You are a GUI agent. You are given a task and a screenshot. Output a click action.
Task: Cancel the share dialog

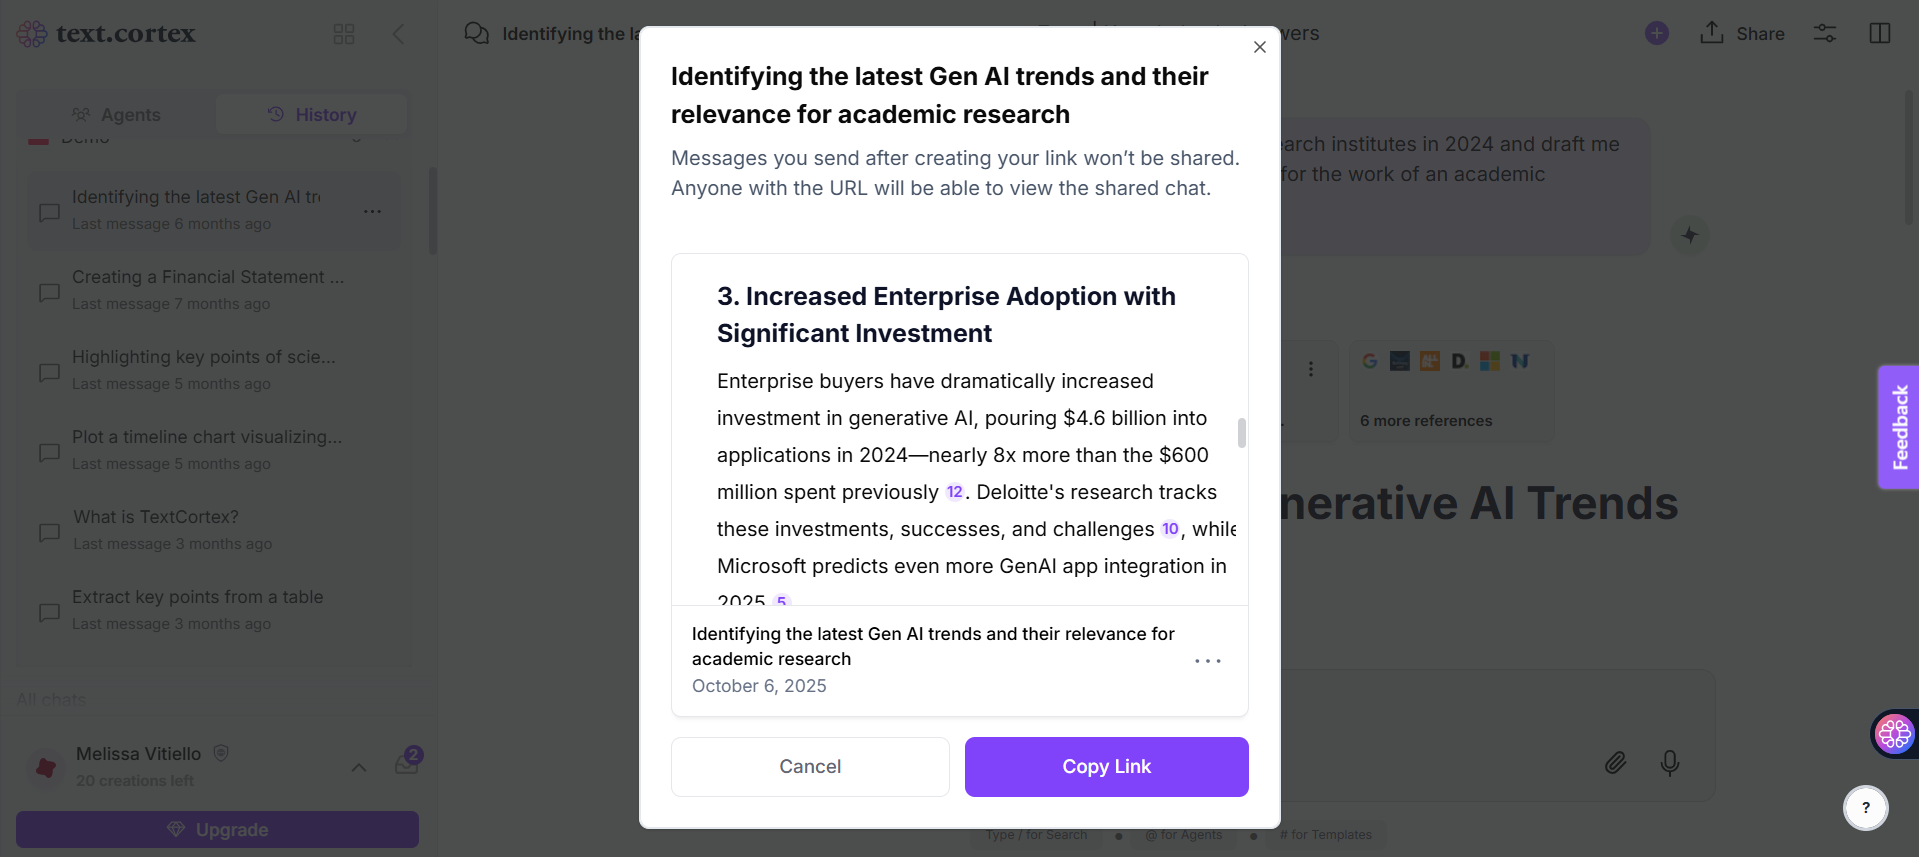tap(810, 767)
